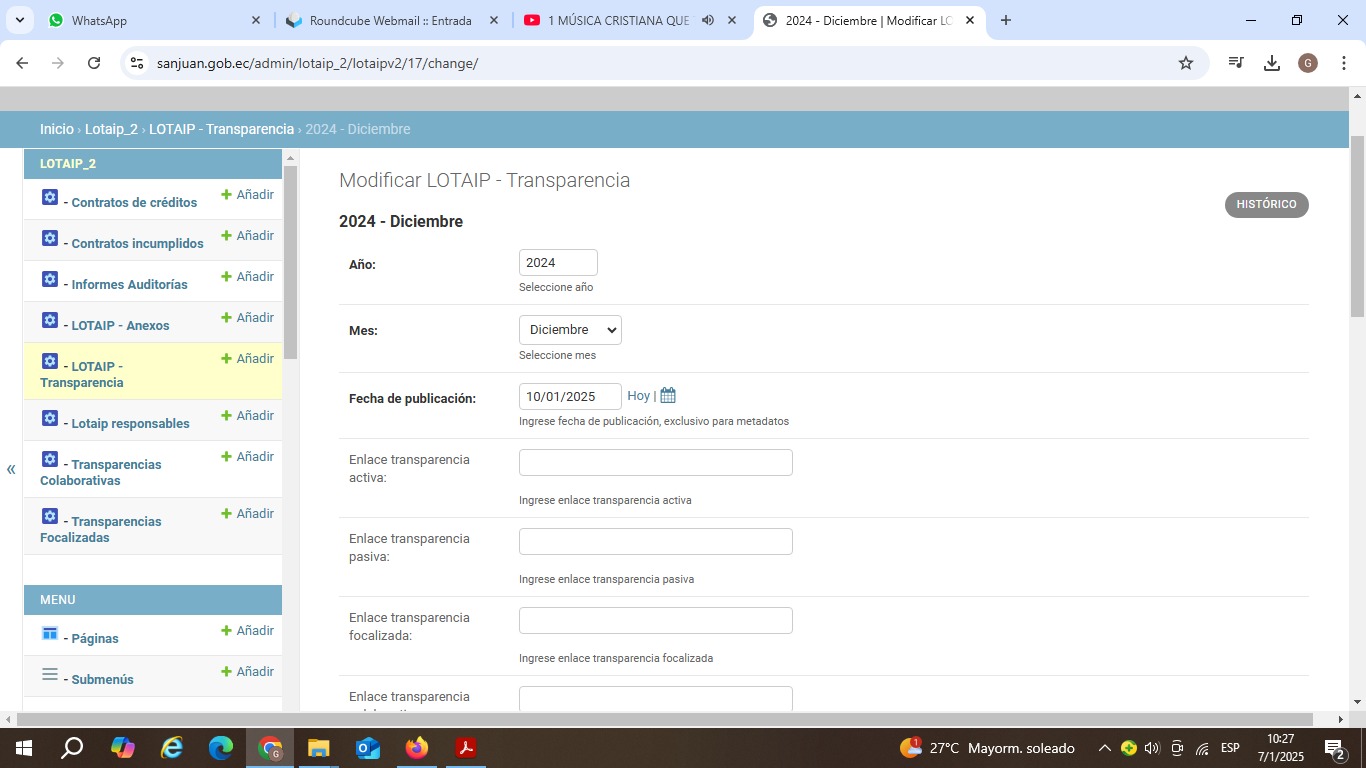Click the Enlace transparencia activa text field
1366x768 pixels.
tap(655, 463)
